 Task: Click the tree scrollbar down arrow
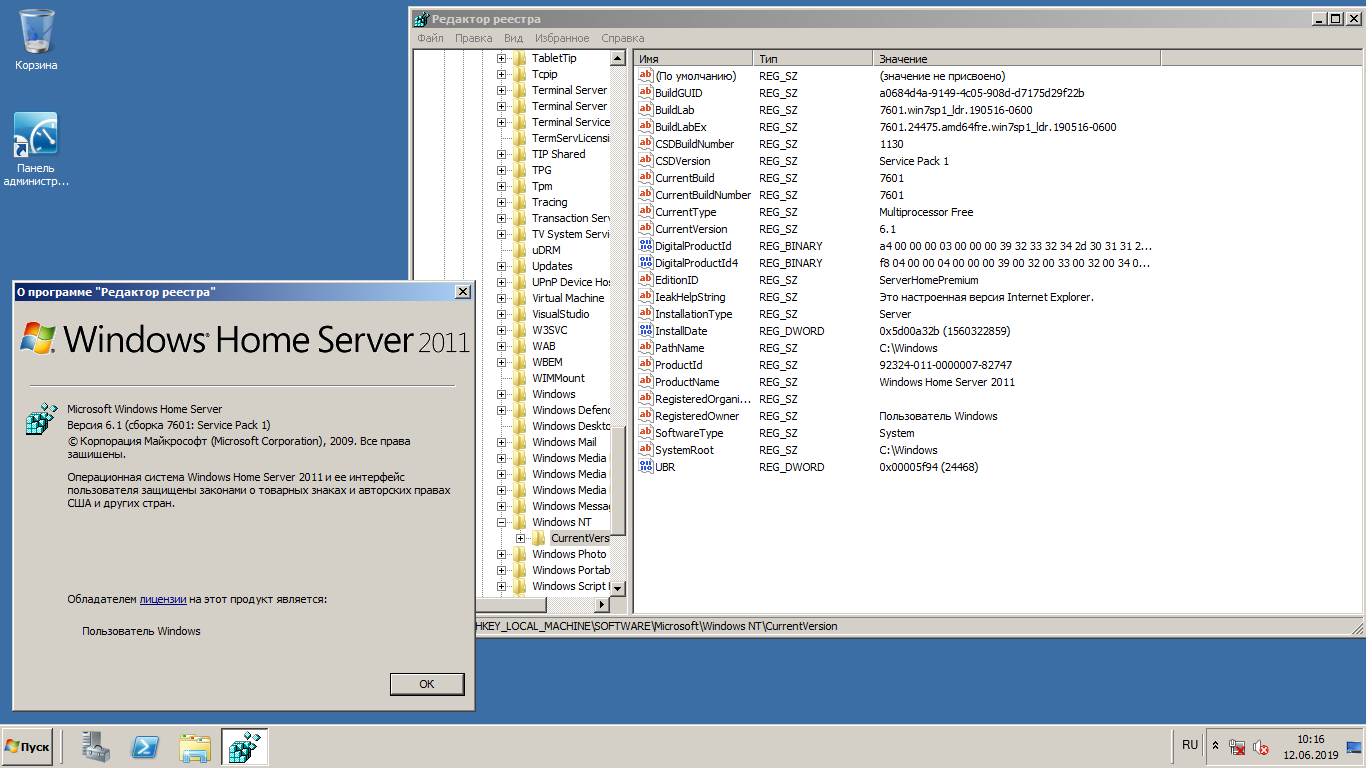617,588
